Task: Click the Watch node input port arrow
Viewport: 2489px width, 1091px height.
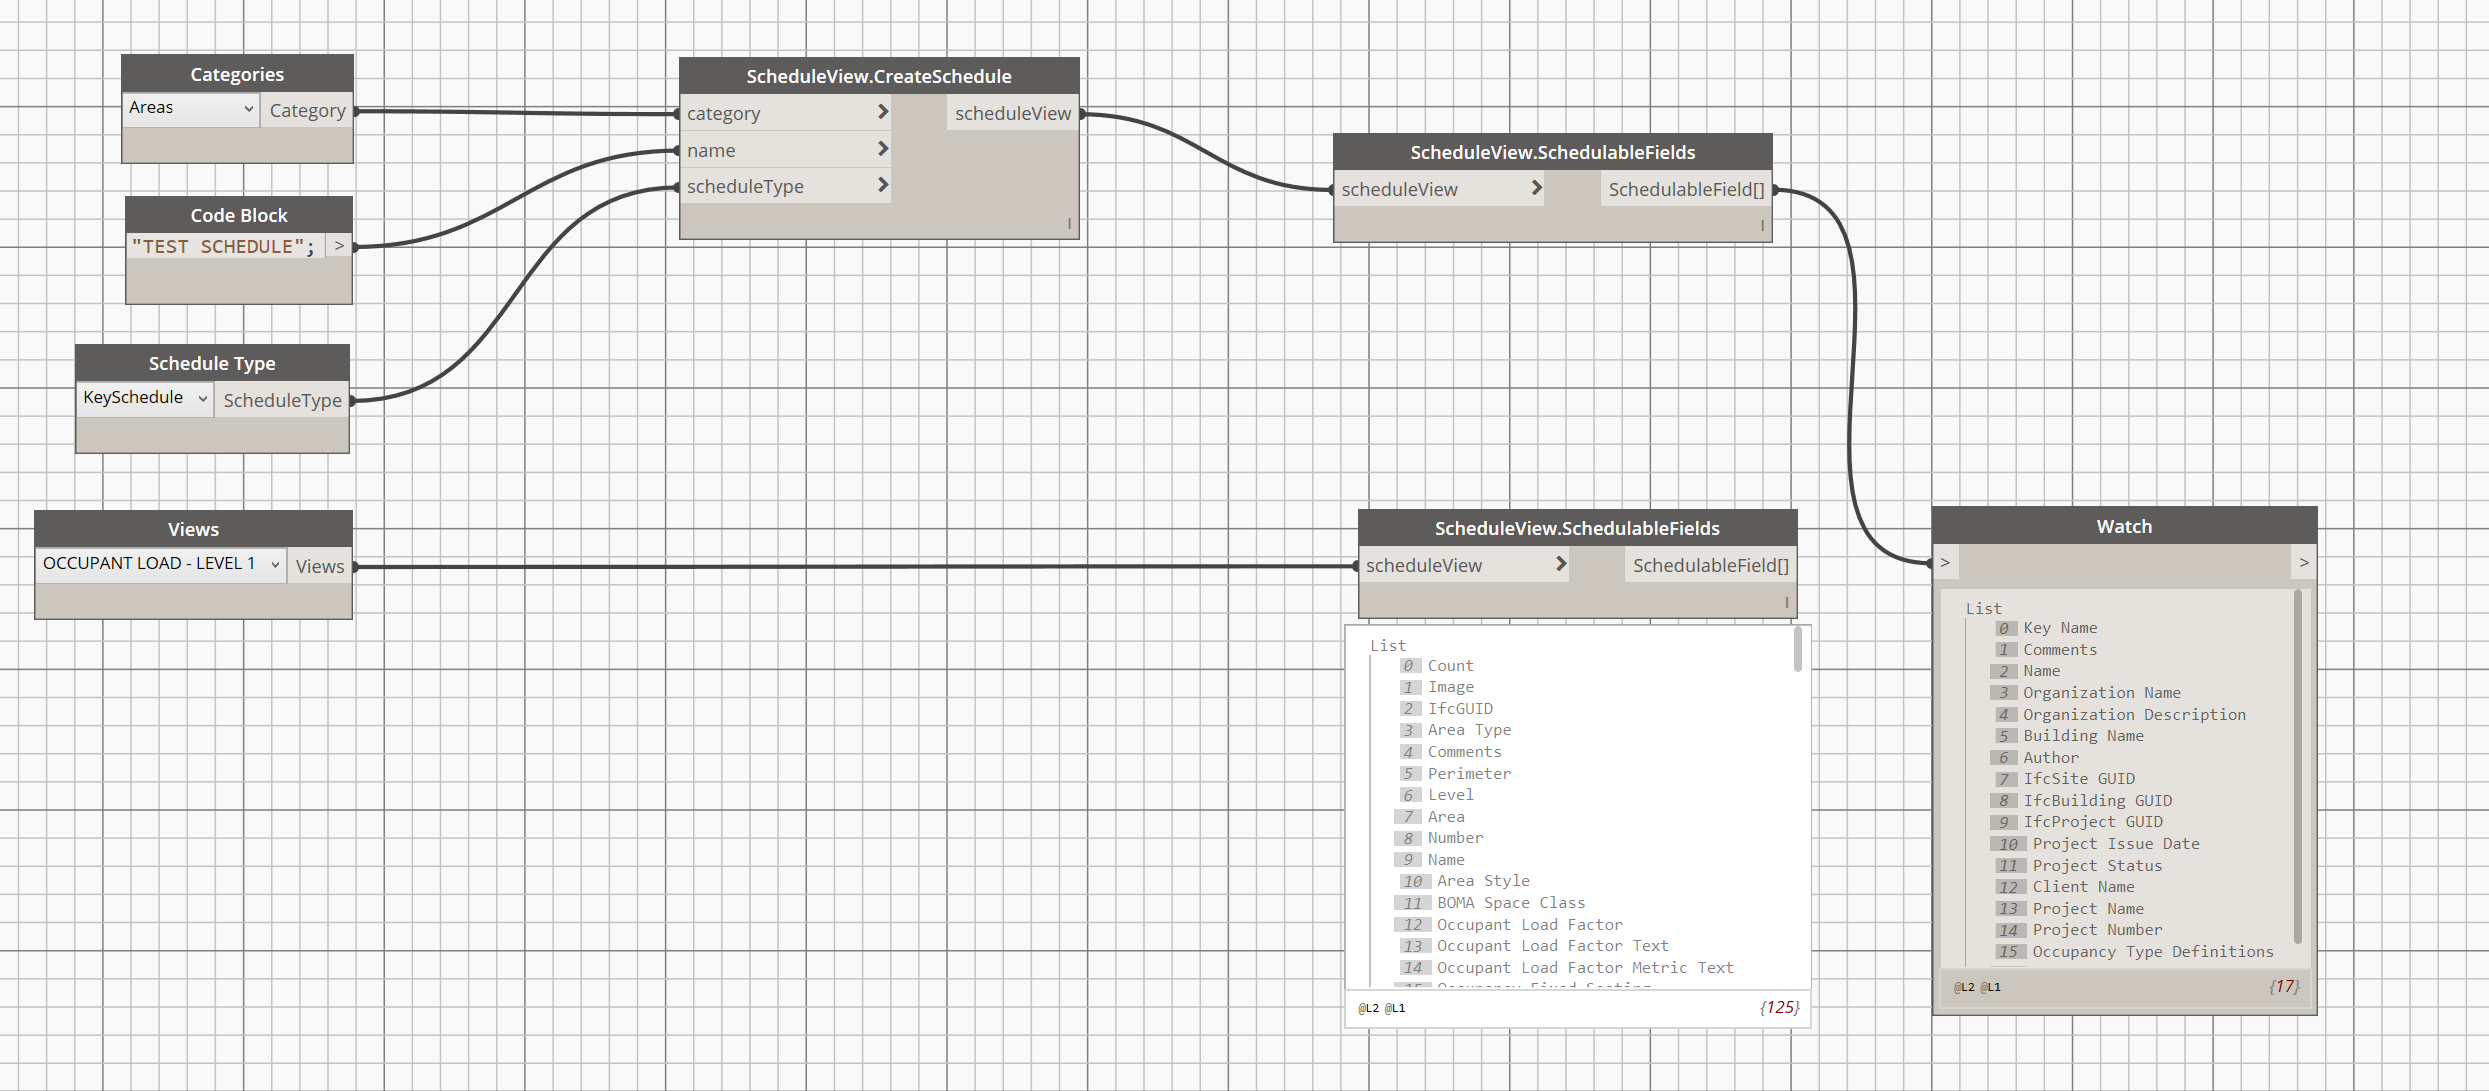Action: click(x=1945, y=563)
